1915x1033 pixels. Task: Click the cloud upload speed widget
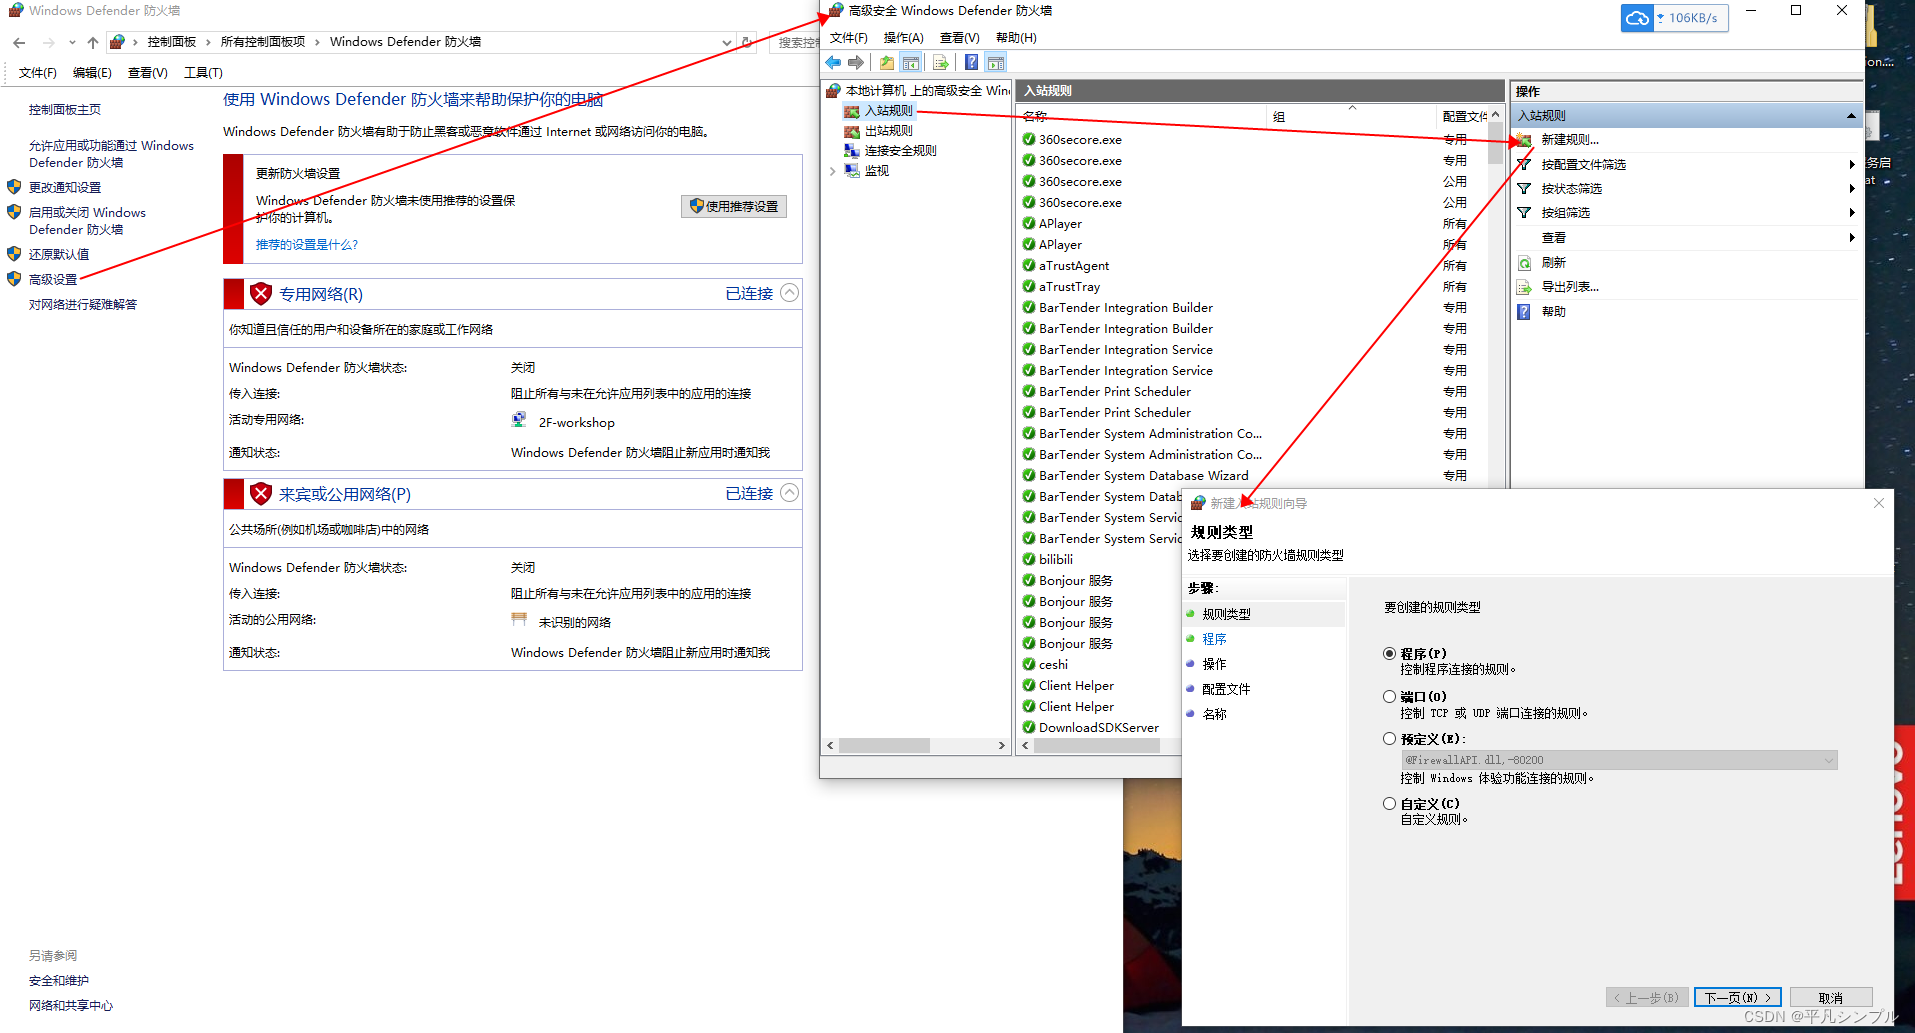coord(1674,18)
